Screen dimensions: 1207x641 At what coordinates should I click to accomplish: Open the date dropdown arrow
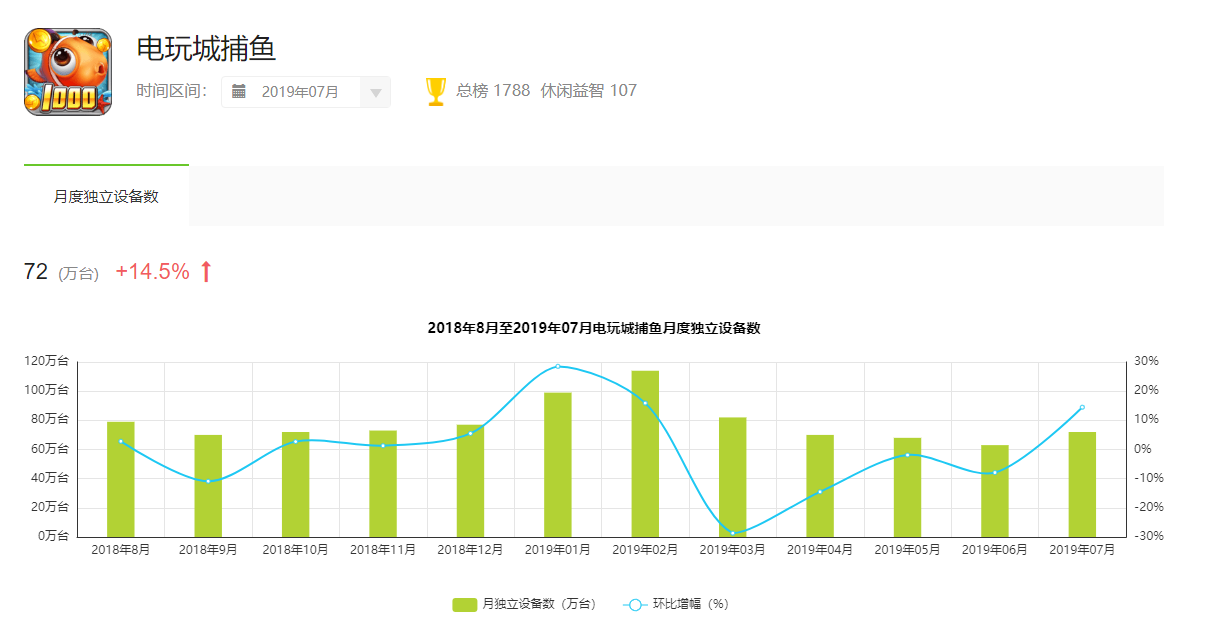pyautogui.click(x=376, y=93)
